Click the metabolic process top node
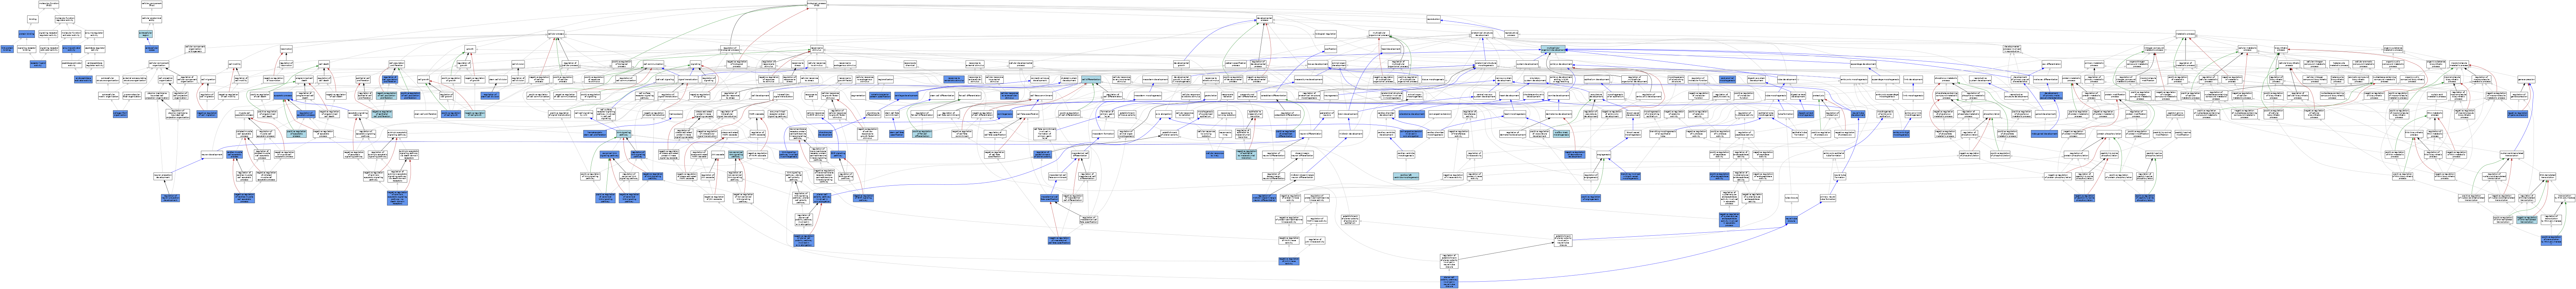 click(2186, 34)
